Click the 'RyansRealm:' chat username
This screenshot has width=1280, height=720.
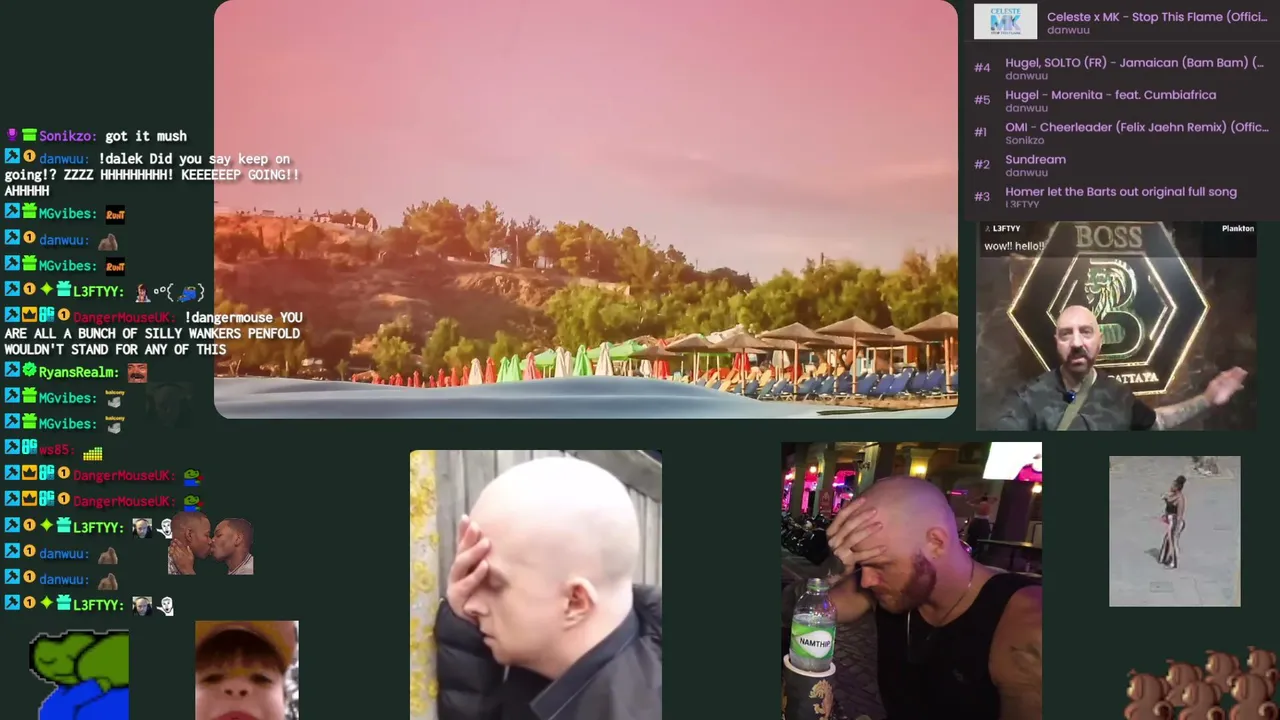click(79, 372)
